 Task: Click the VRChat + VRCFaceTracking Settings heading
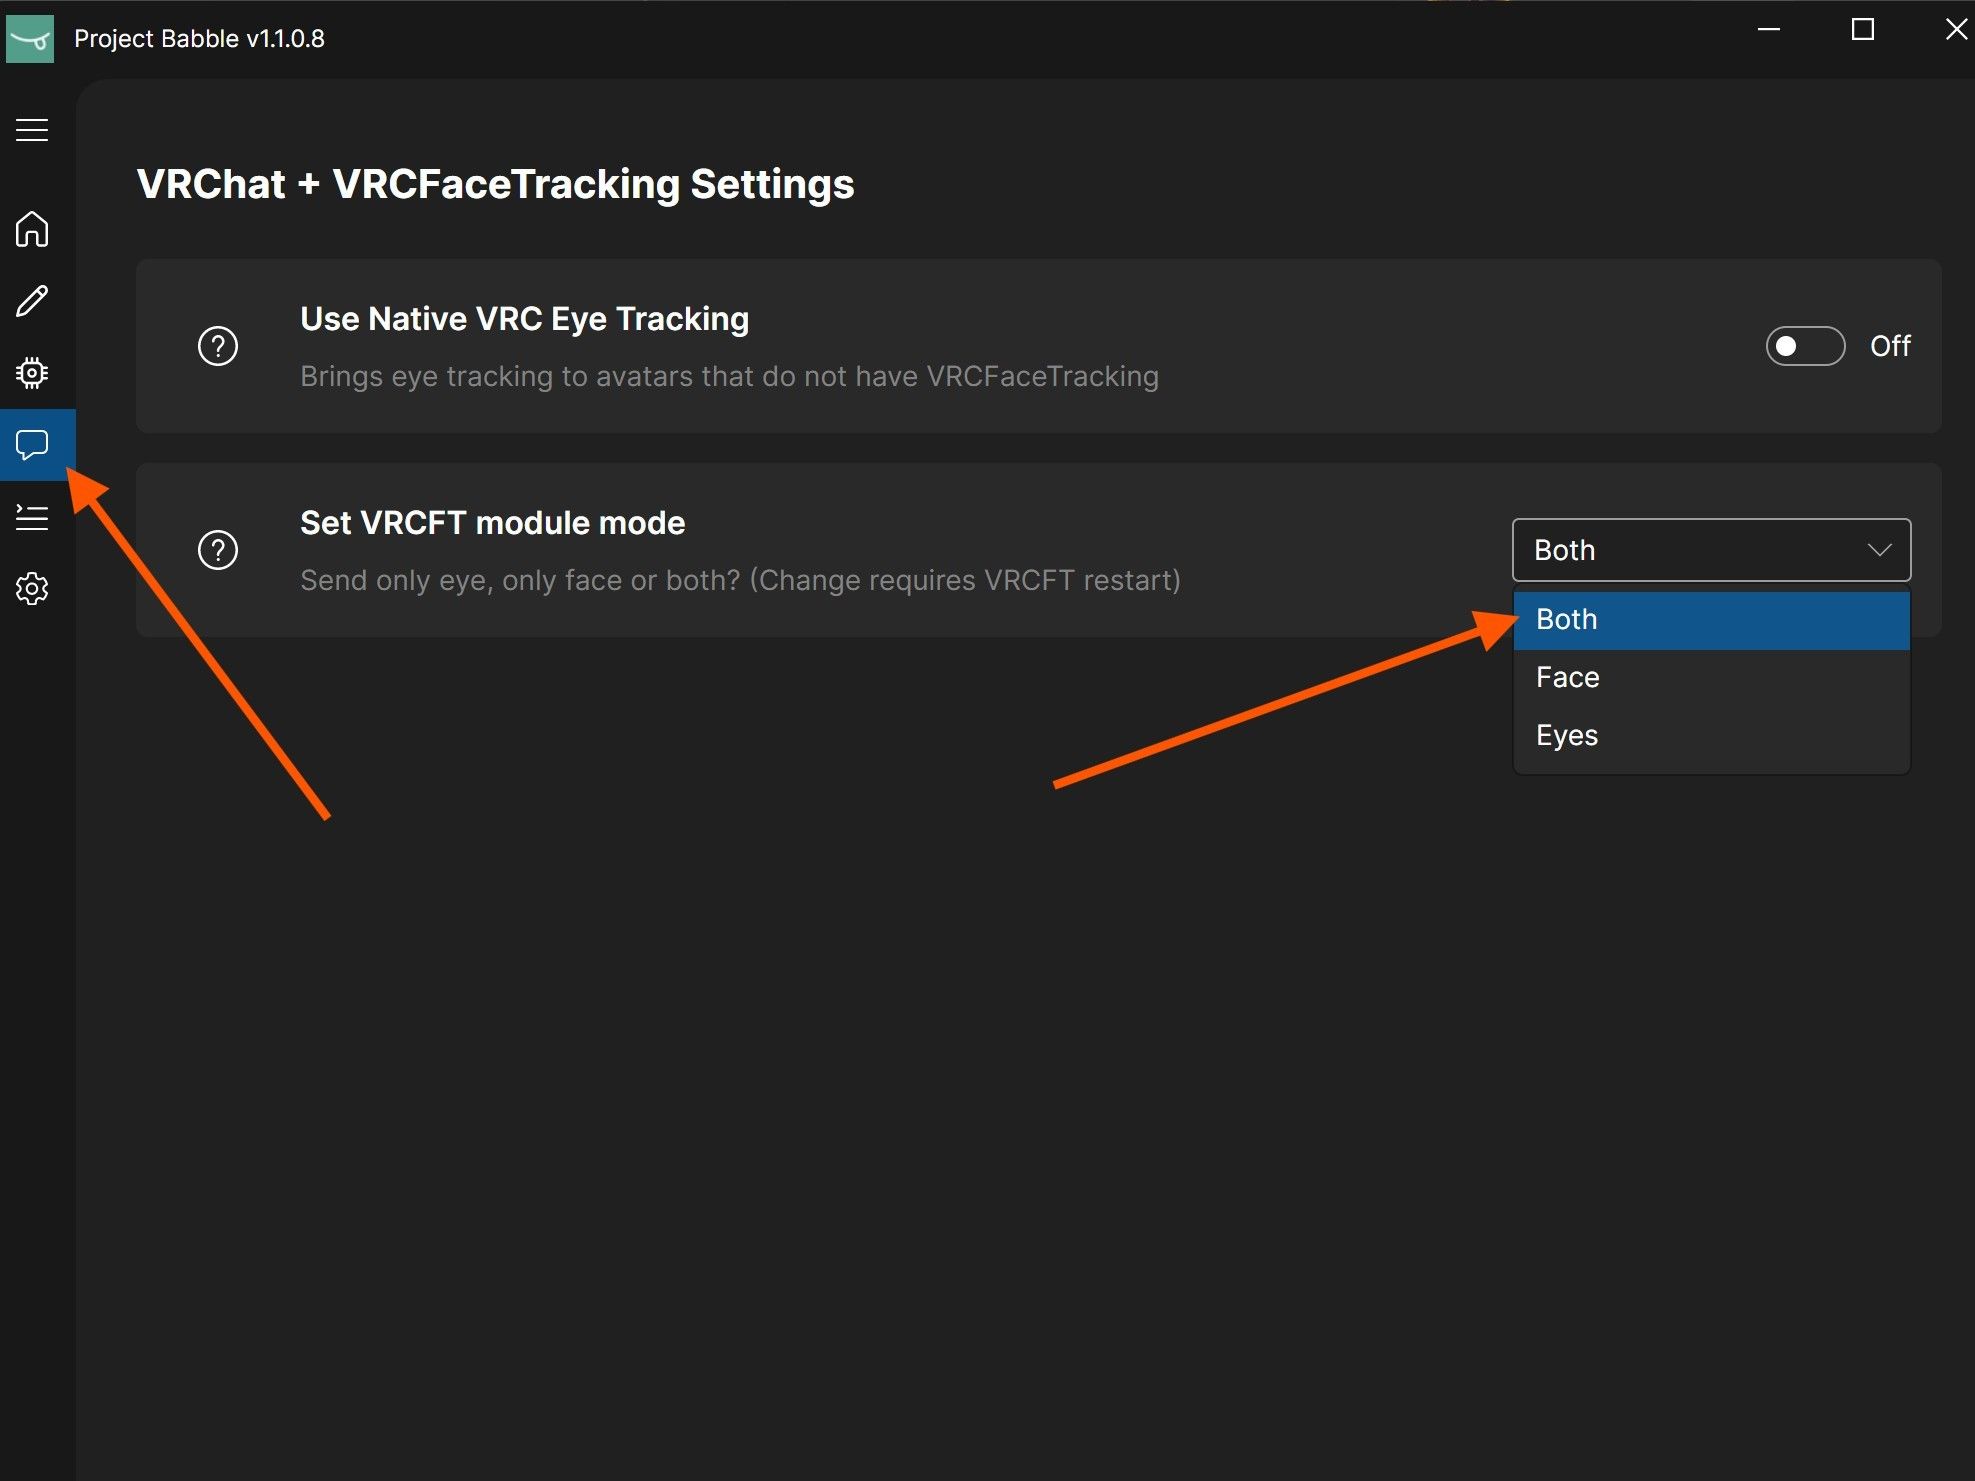coord(496,183)
